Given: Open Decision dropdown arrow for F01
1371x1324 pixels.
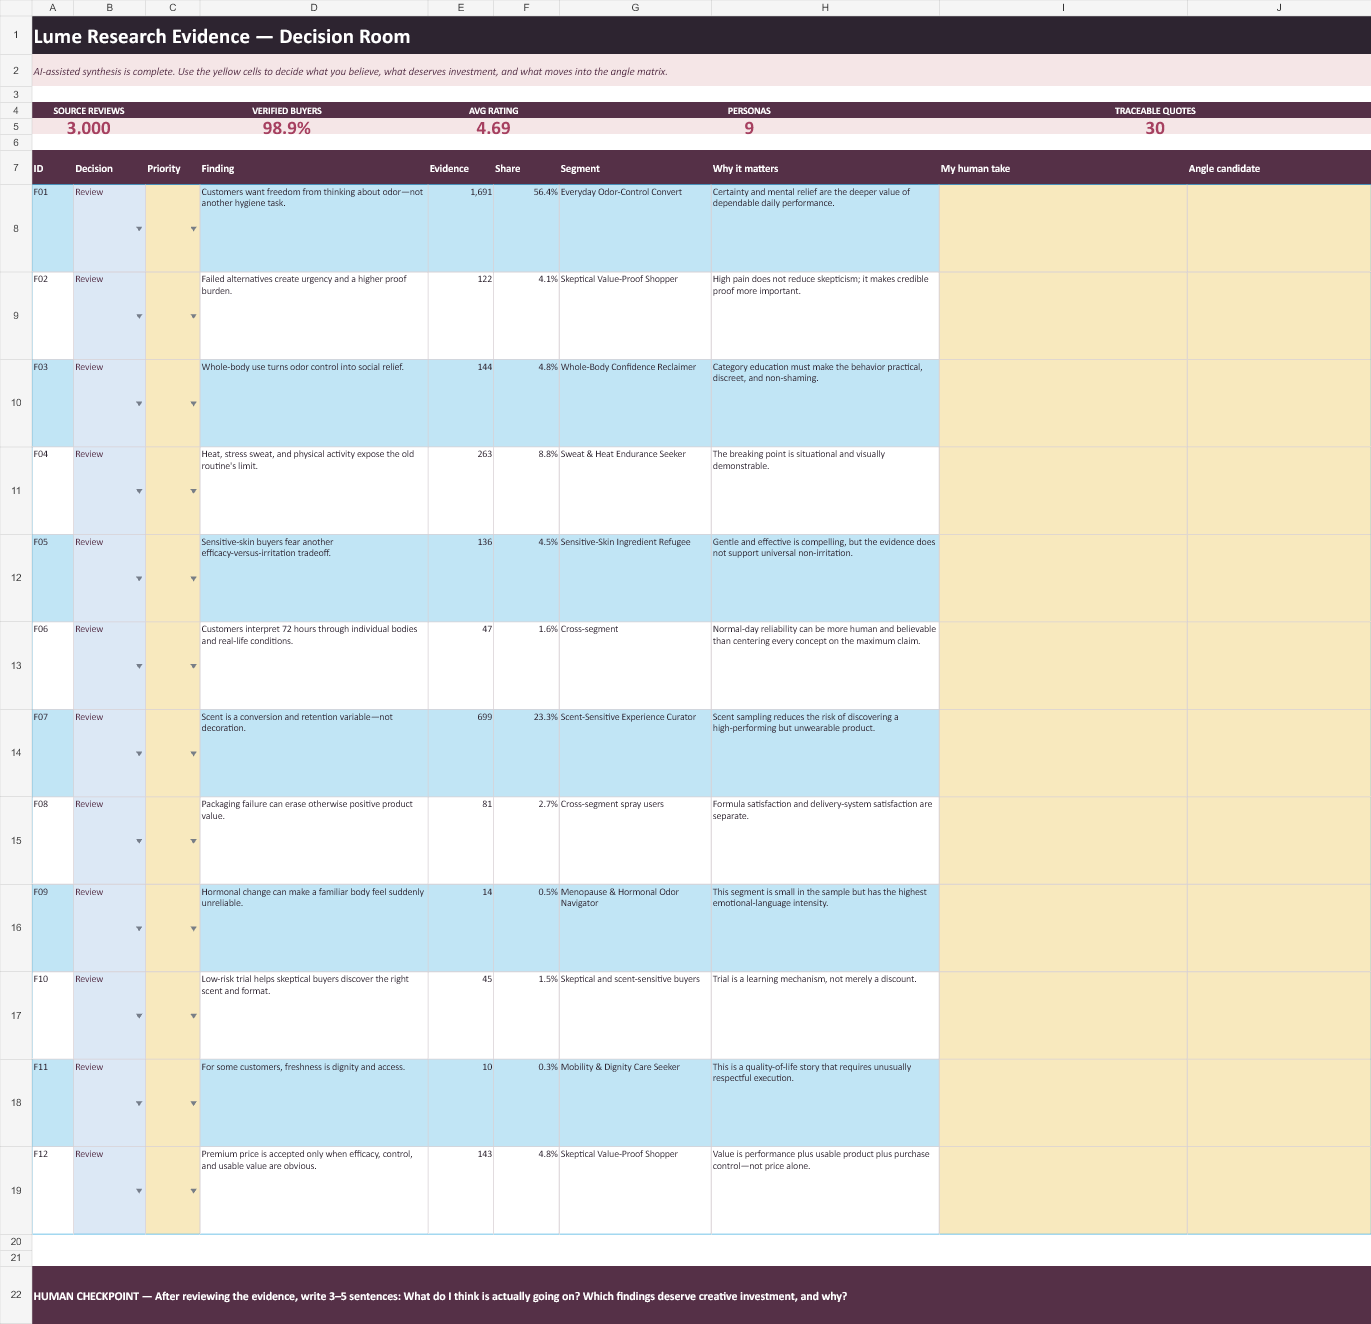Looking at the screenshot, I should (139, 229).
